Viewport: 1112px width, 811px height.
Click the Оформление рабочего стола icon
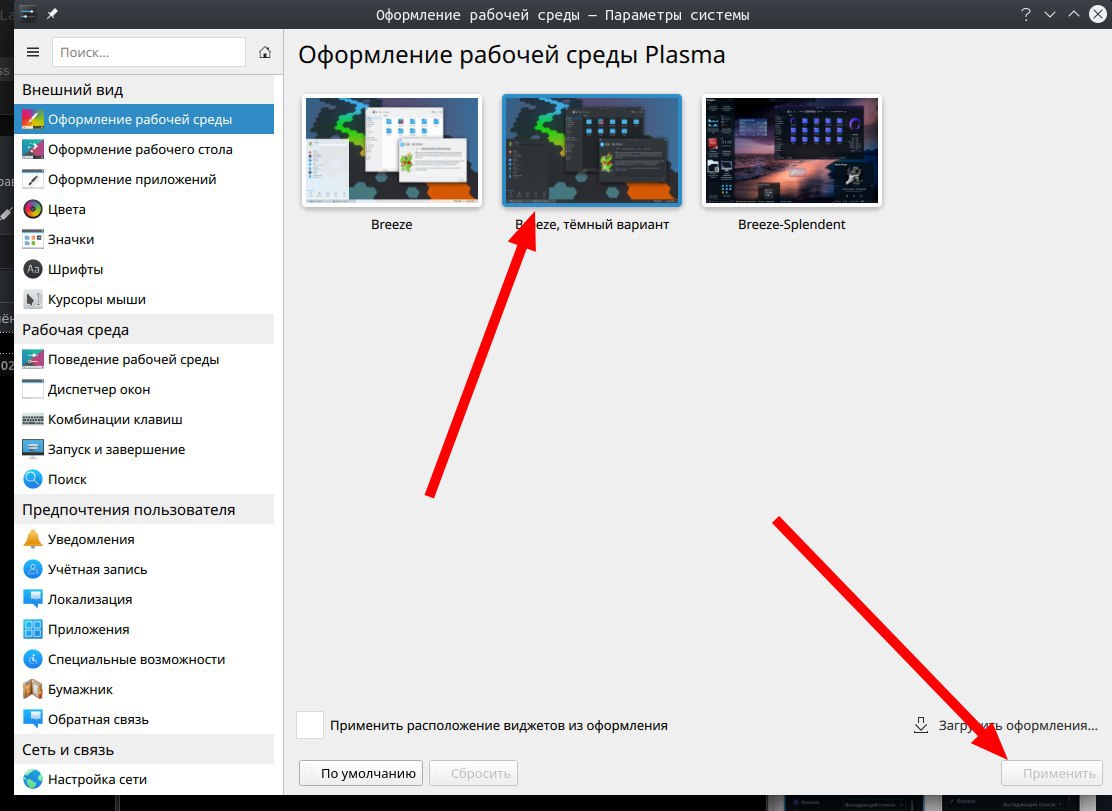(x=33, y=149)
